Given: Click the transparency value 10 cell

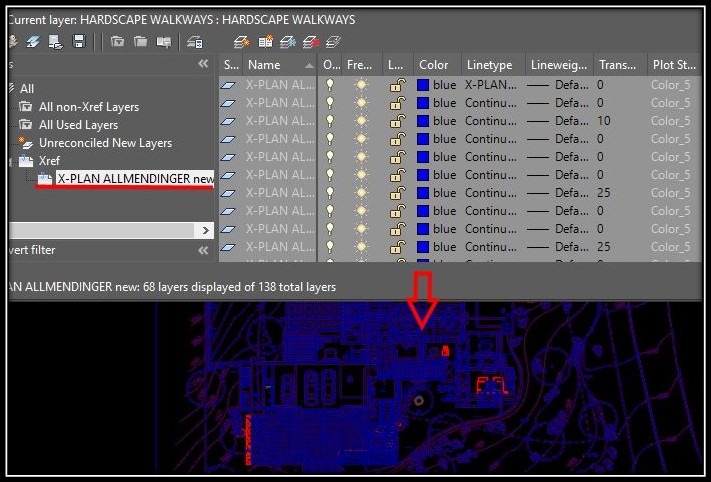Looking at the screenshot, I should tap(604, 121).
